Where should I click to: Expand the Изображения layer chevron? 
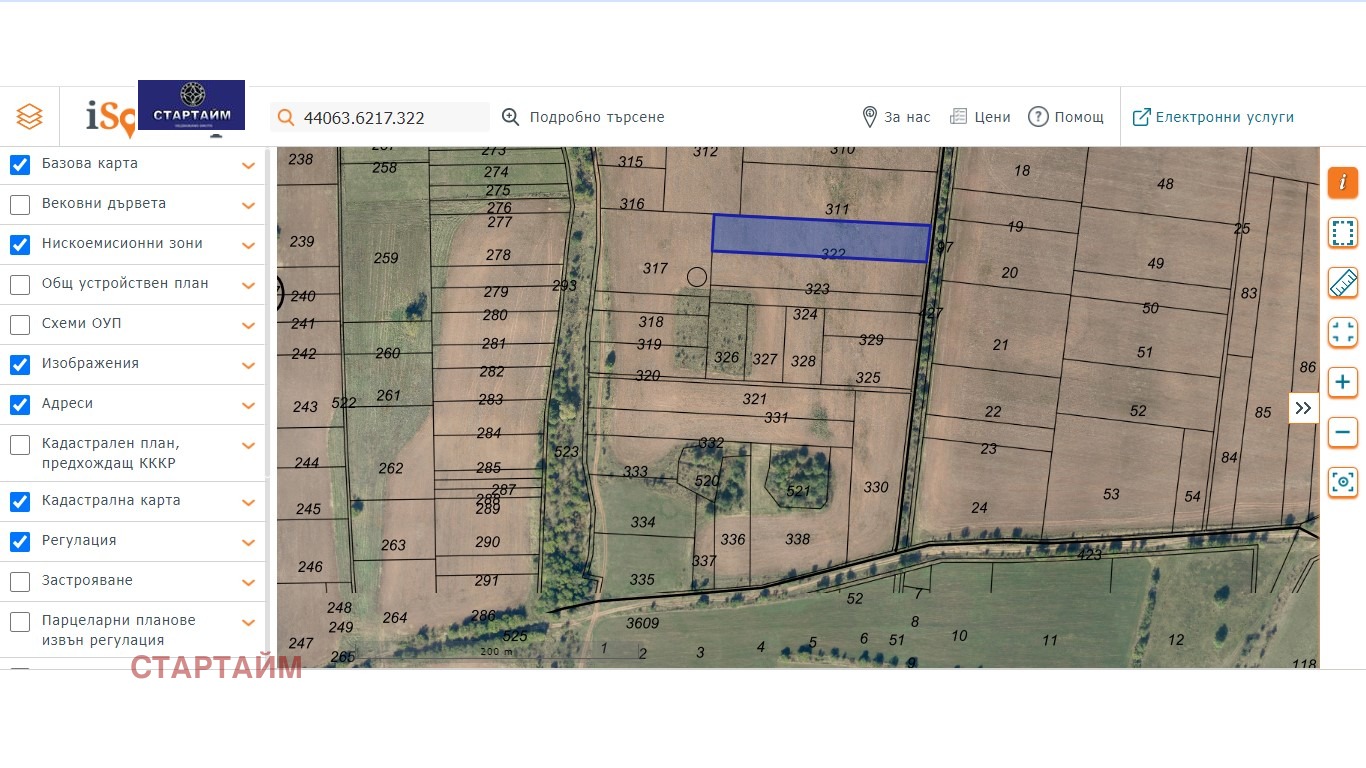click(248, 365)
